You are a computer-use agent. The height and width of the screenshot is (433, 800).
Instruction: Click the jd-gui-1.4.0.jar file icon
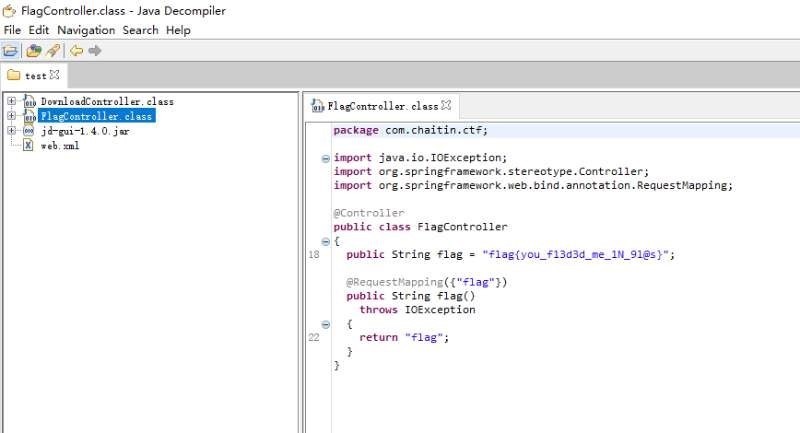pos(29,131)
